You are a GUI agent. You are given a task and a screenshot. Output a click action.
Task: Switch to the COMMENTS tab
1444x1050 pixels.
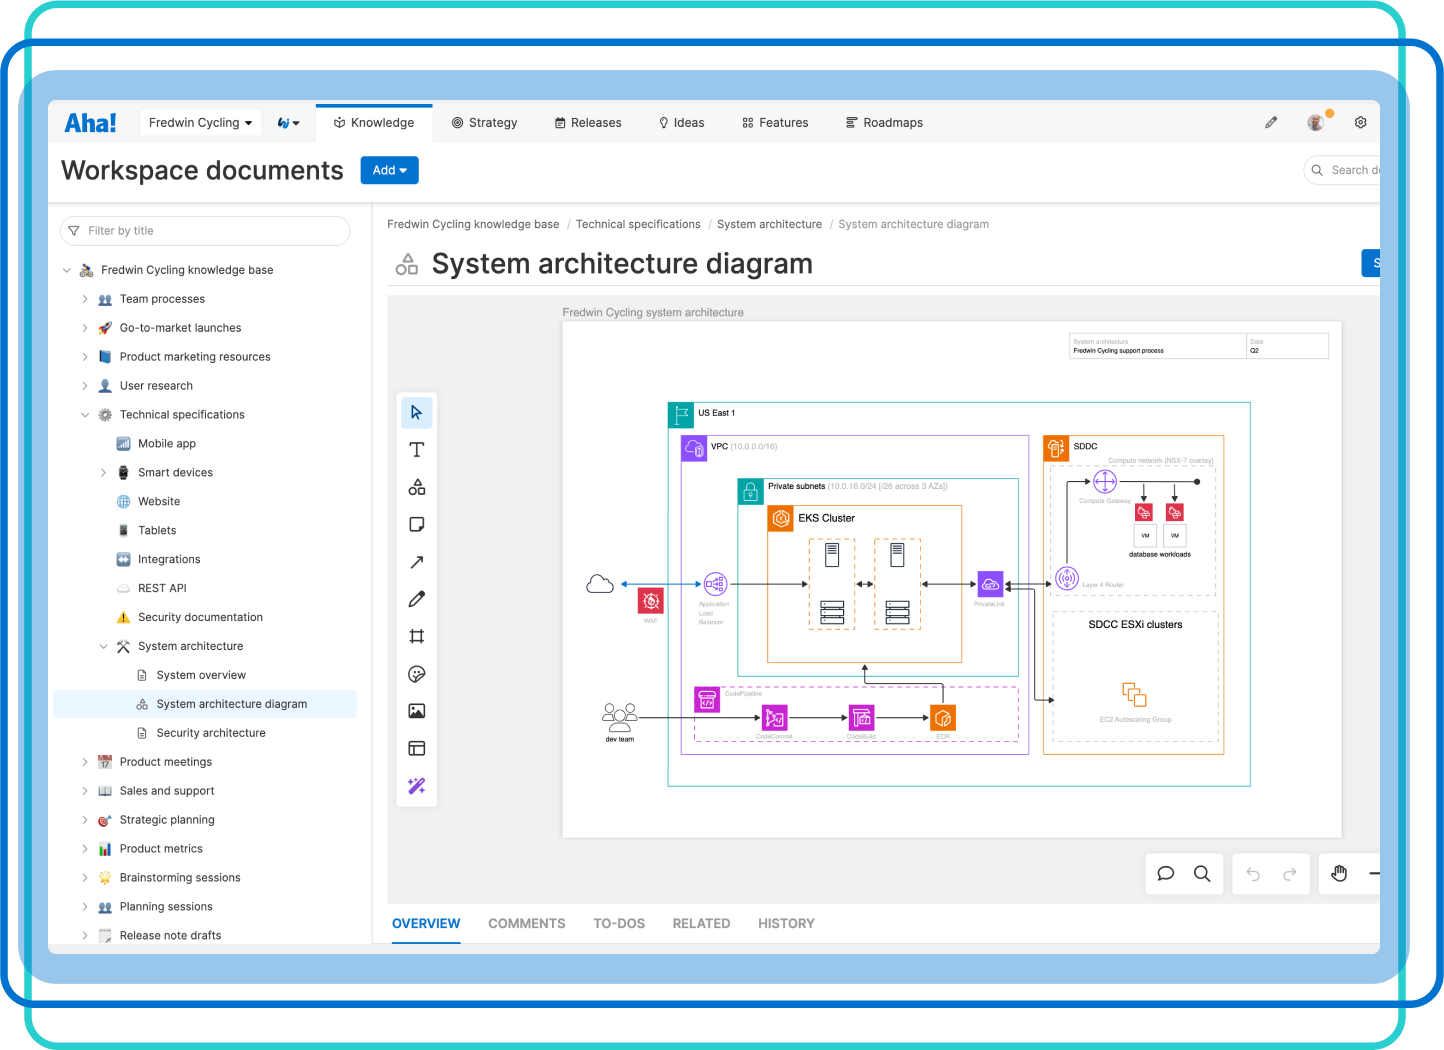(x=527, y=924)
